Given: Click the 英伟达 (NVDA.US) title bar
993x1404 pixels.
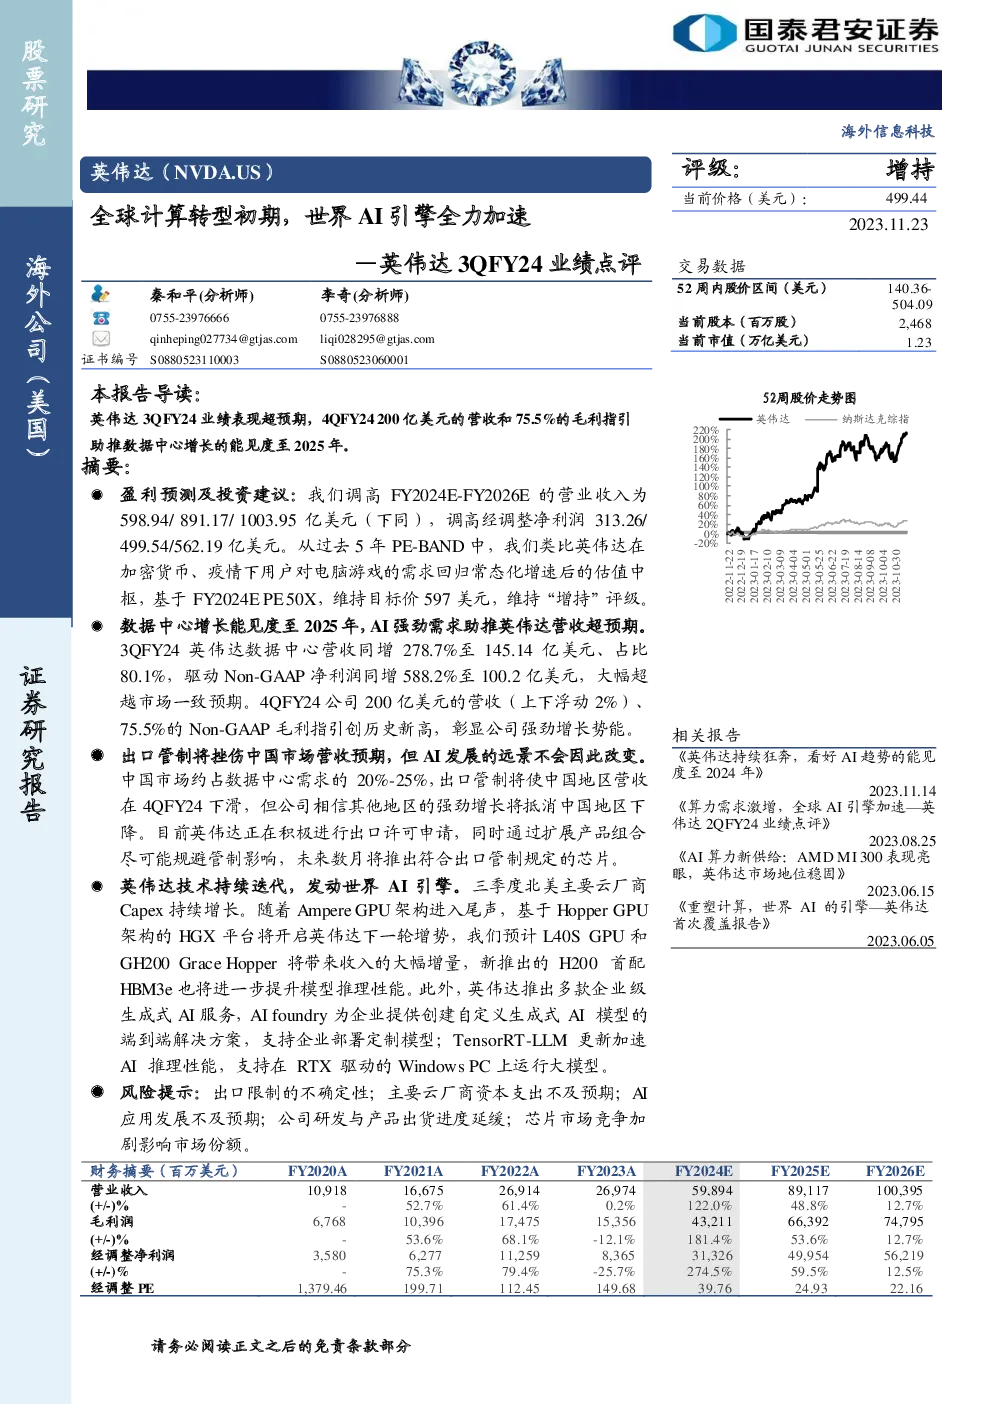Looking at the screenshot, I should point(365,173).
